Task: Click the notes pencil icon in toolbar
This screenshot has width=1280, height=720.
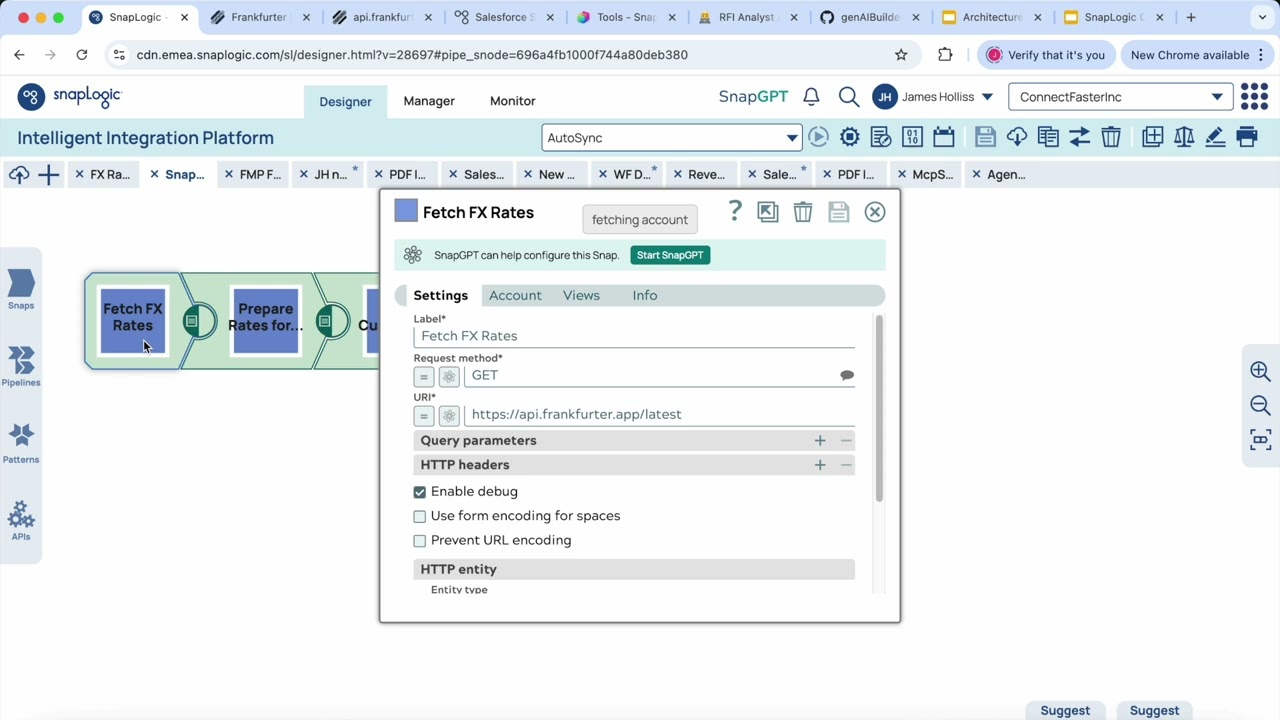Action: [x=1215, y=137]
